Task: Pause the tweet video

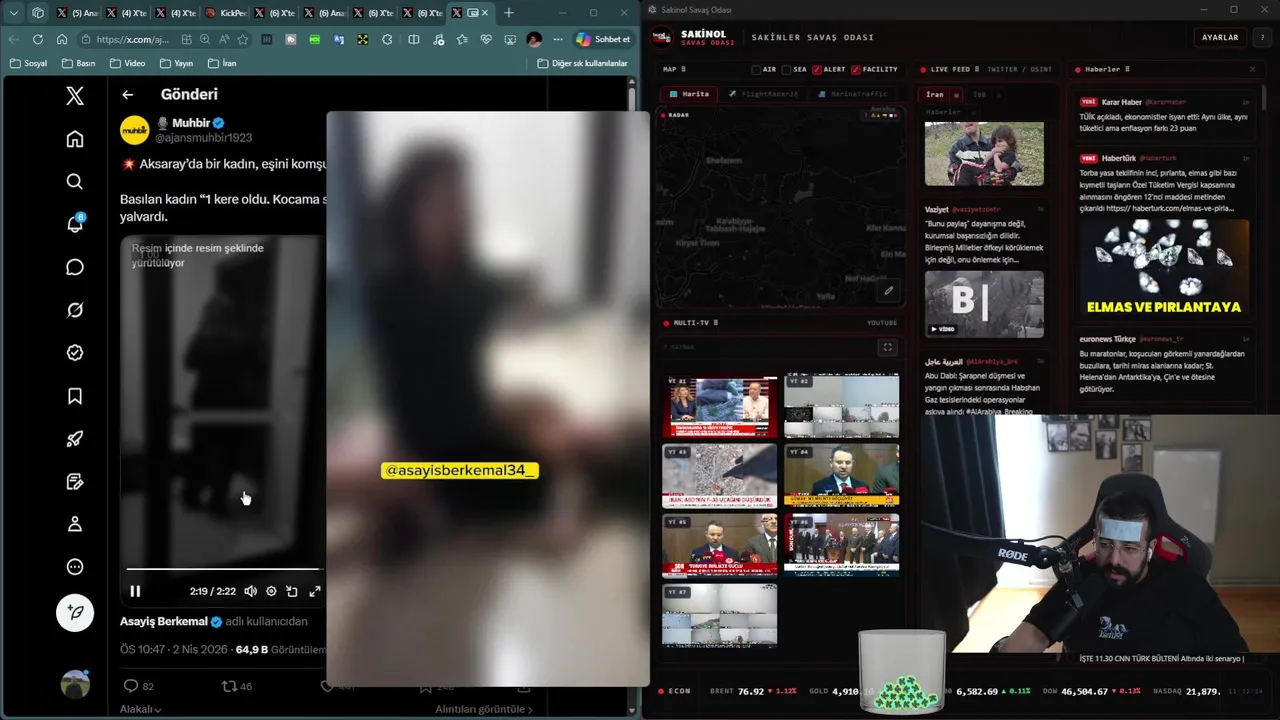Action: click(135, 591)
